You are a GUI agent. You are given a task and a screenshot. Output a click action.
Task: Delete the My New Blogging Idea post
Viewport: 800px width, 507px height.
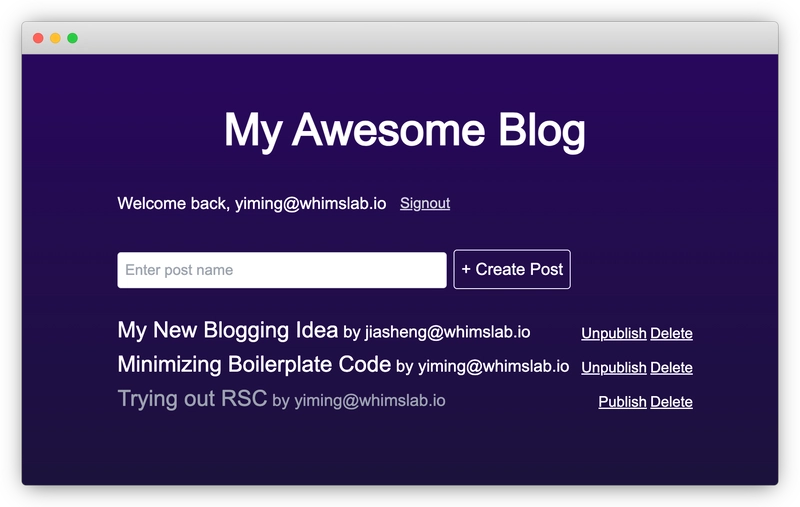(671, 334)
